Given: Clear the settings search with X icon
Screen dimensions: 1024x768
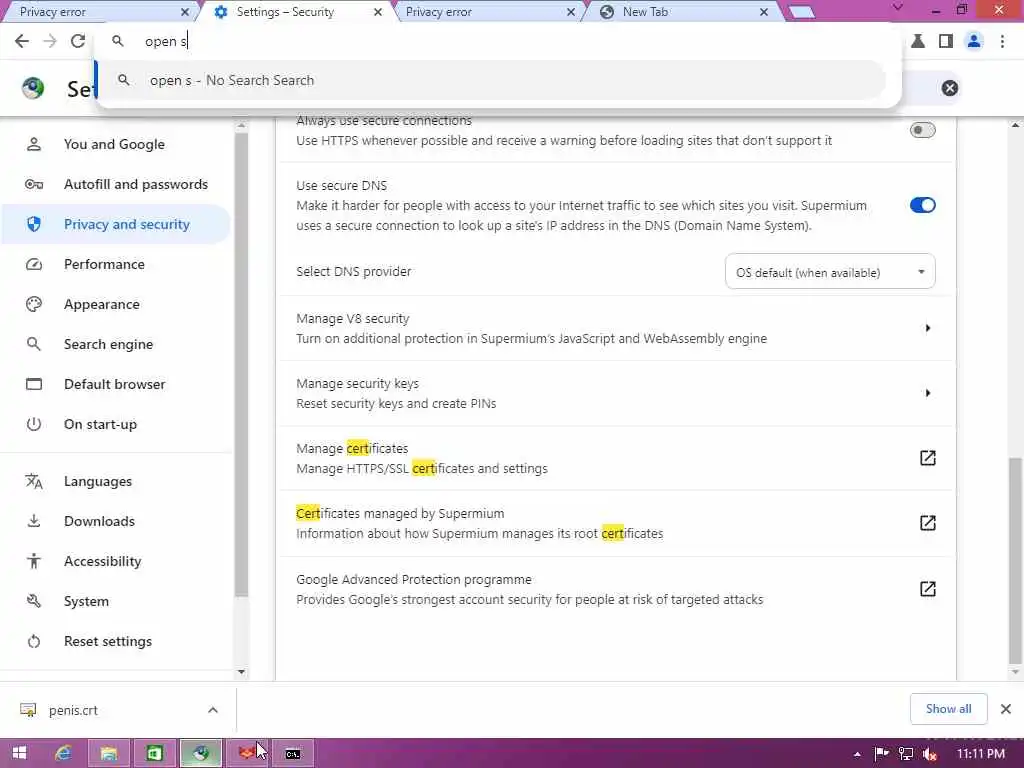Looking at the screenshot, I should tap(950, 88).
